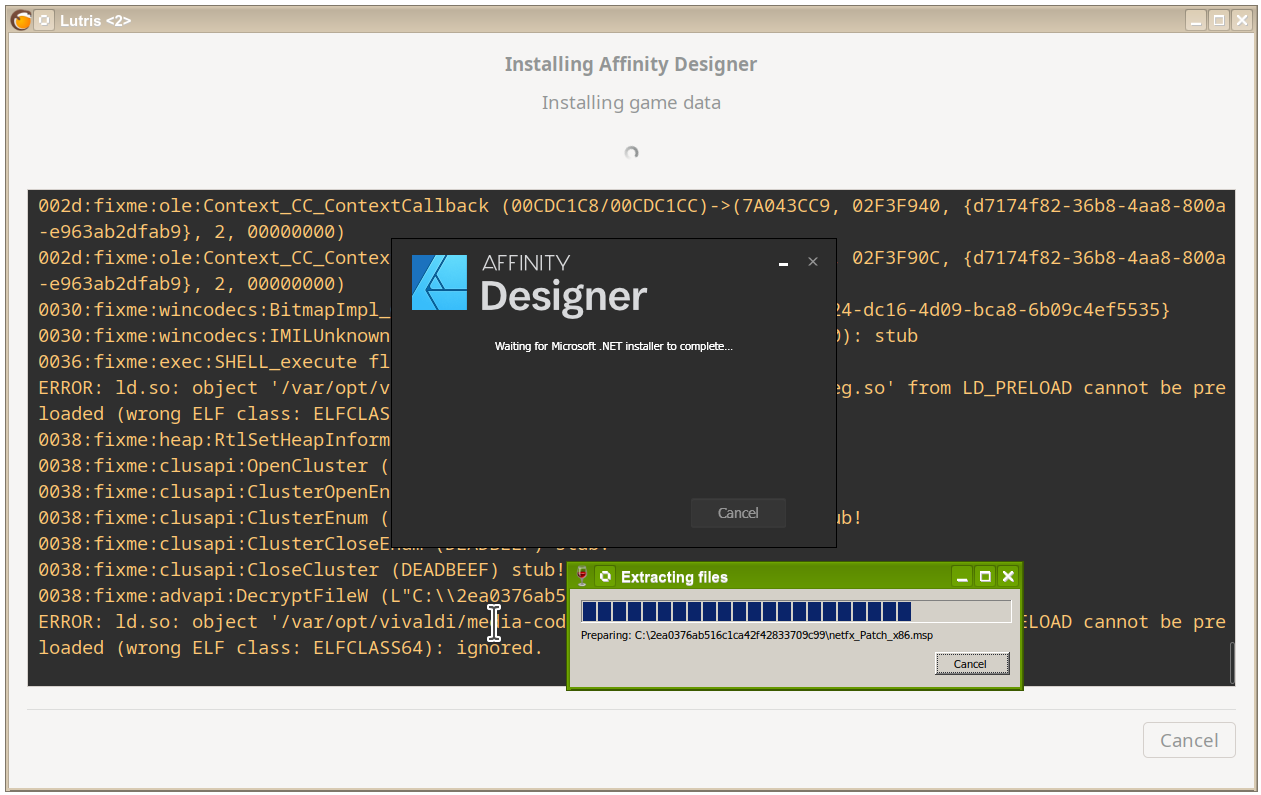Screen dimensions: 1261x795
Task: Click the "0038:fixme:clusapi:CloseCluster (DEADBEEF) stub!" log line
Action: 302,570
